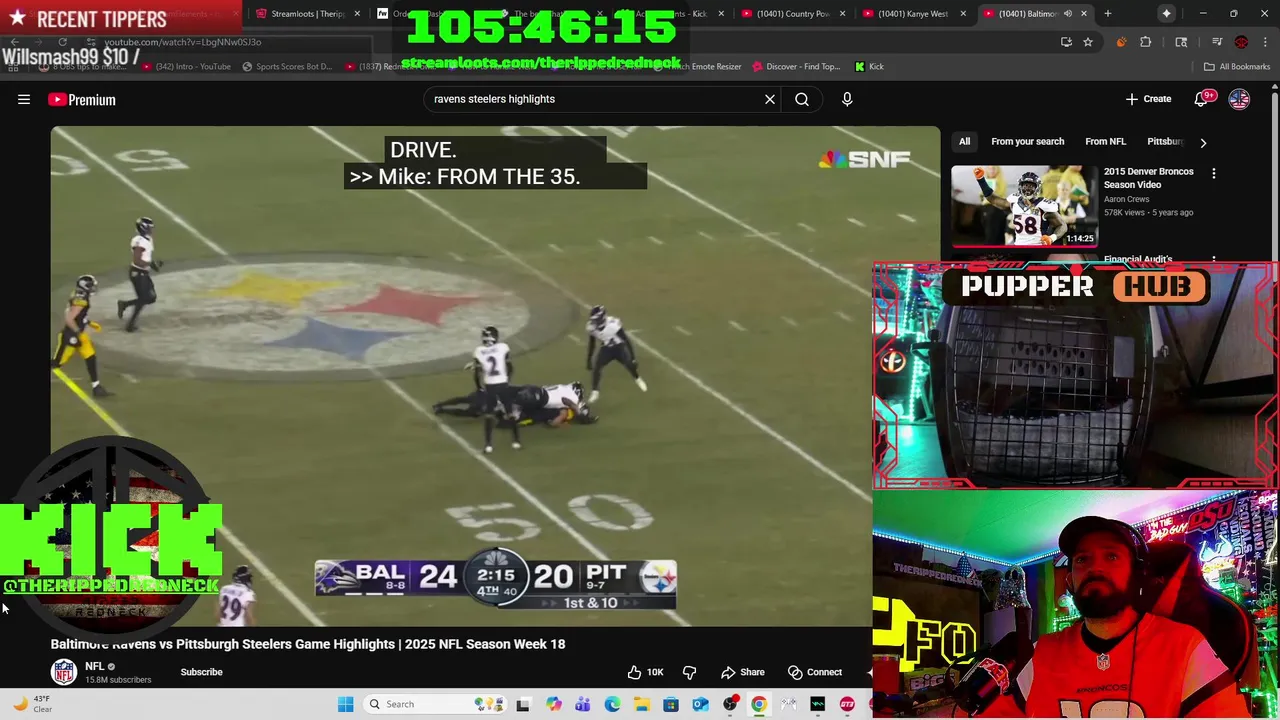The width and height of the screenshot is (1280, 720).
Task: Open Microsoft Edge from the taskbar
Action: [612, 704]
